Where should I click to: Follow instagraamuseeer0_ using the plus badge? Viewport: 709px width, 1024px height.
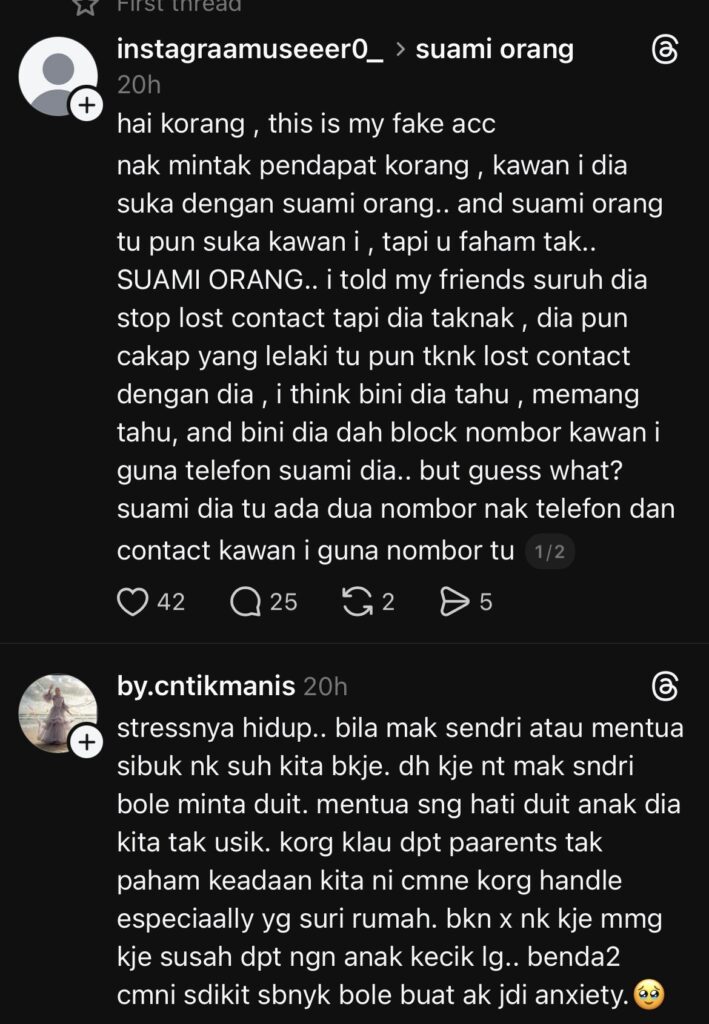(x=86, y=105)
